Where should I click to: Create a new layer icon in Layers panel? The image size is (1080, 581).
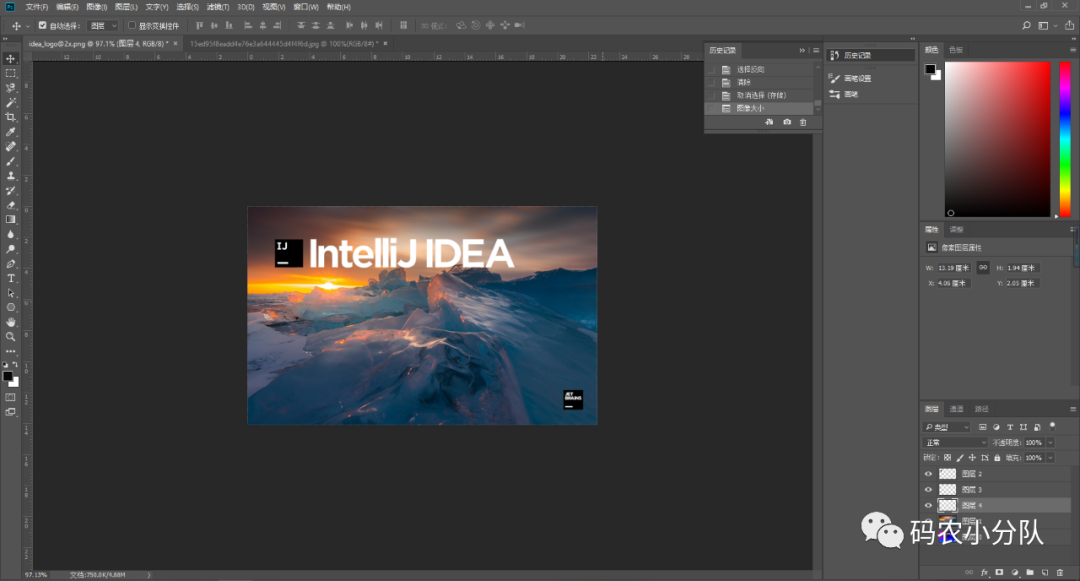tap(1045, 572)
